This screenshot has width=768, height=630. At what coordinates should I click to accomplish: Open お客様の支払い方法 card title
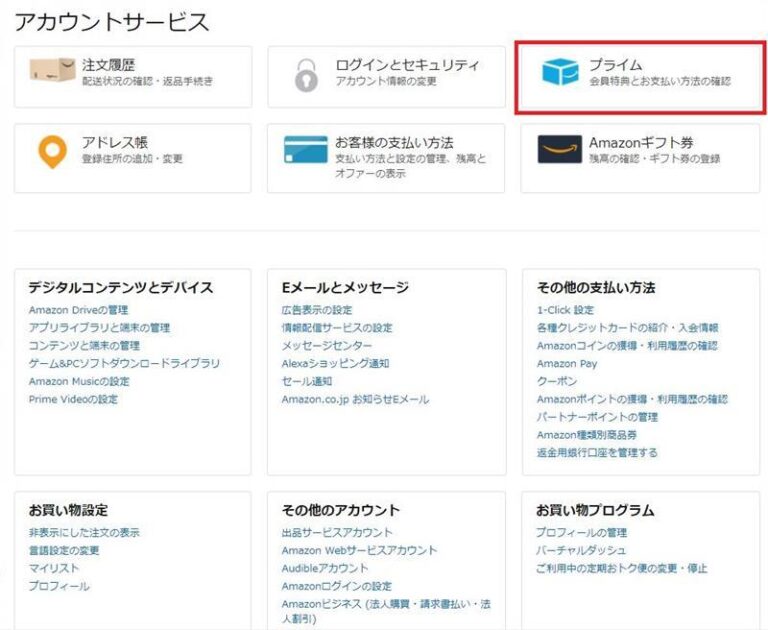click(394, 143)
